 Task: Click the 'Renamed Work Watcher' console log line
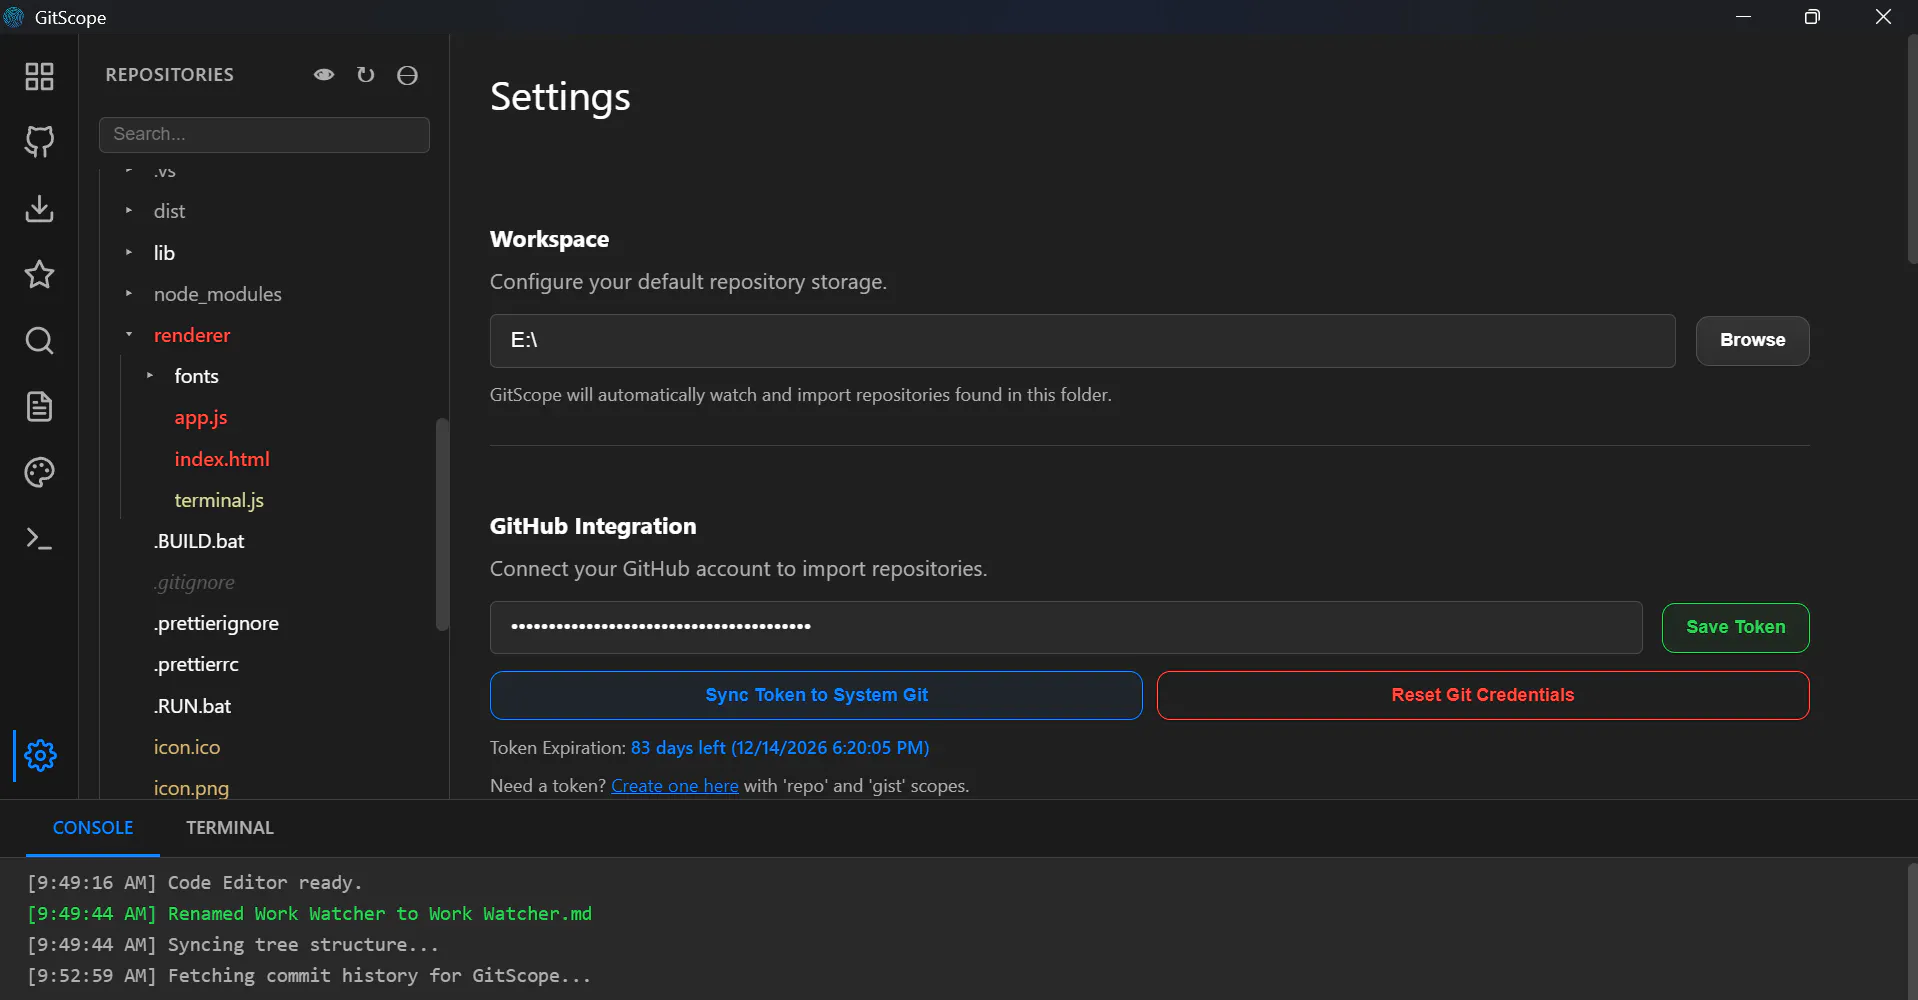pyautogui.click(x=309, y=913)
